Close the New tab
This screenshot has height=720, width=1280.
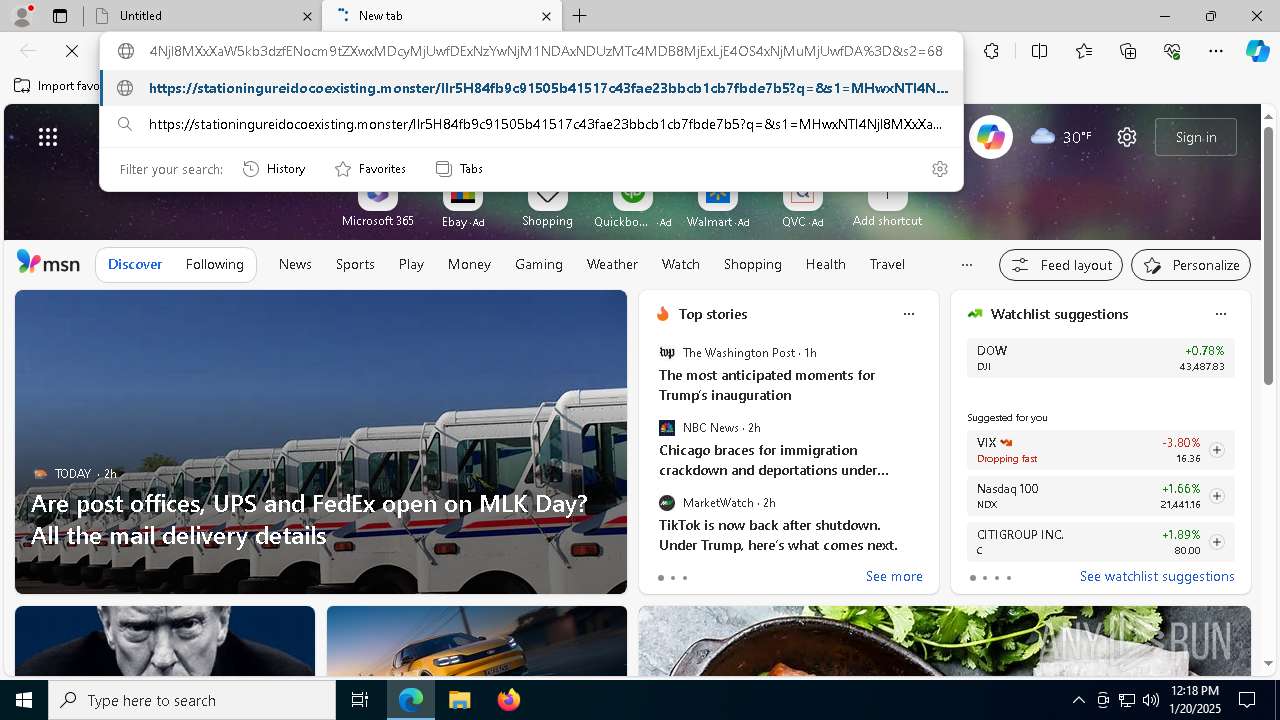click(x=546, y=16)
